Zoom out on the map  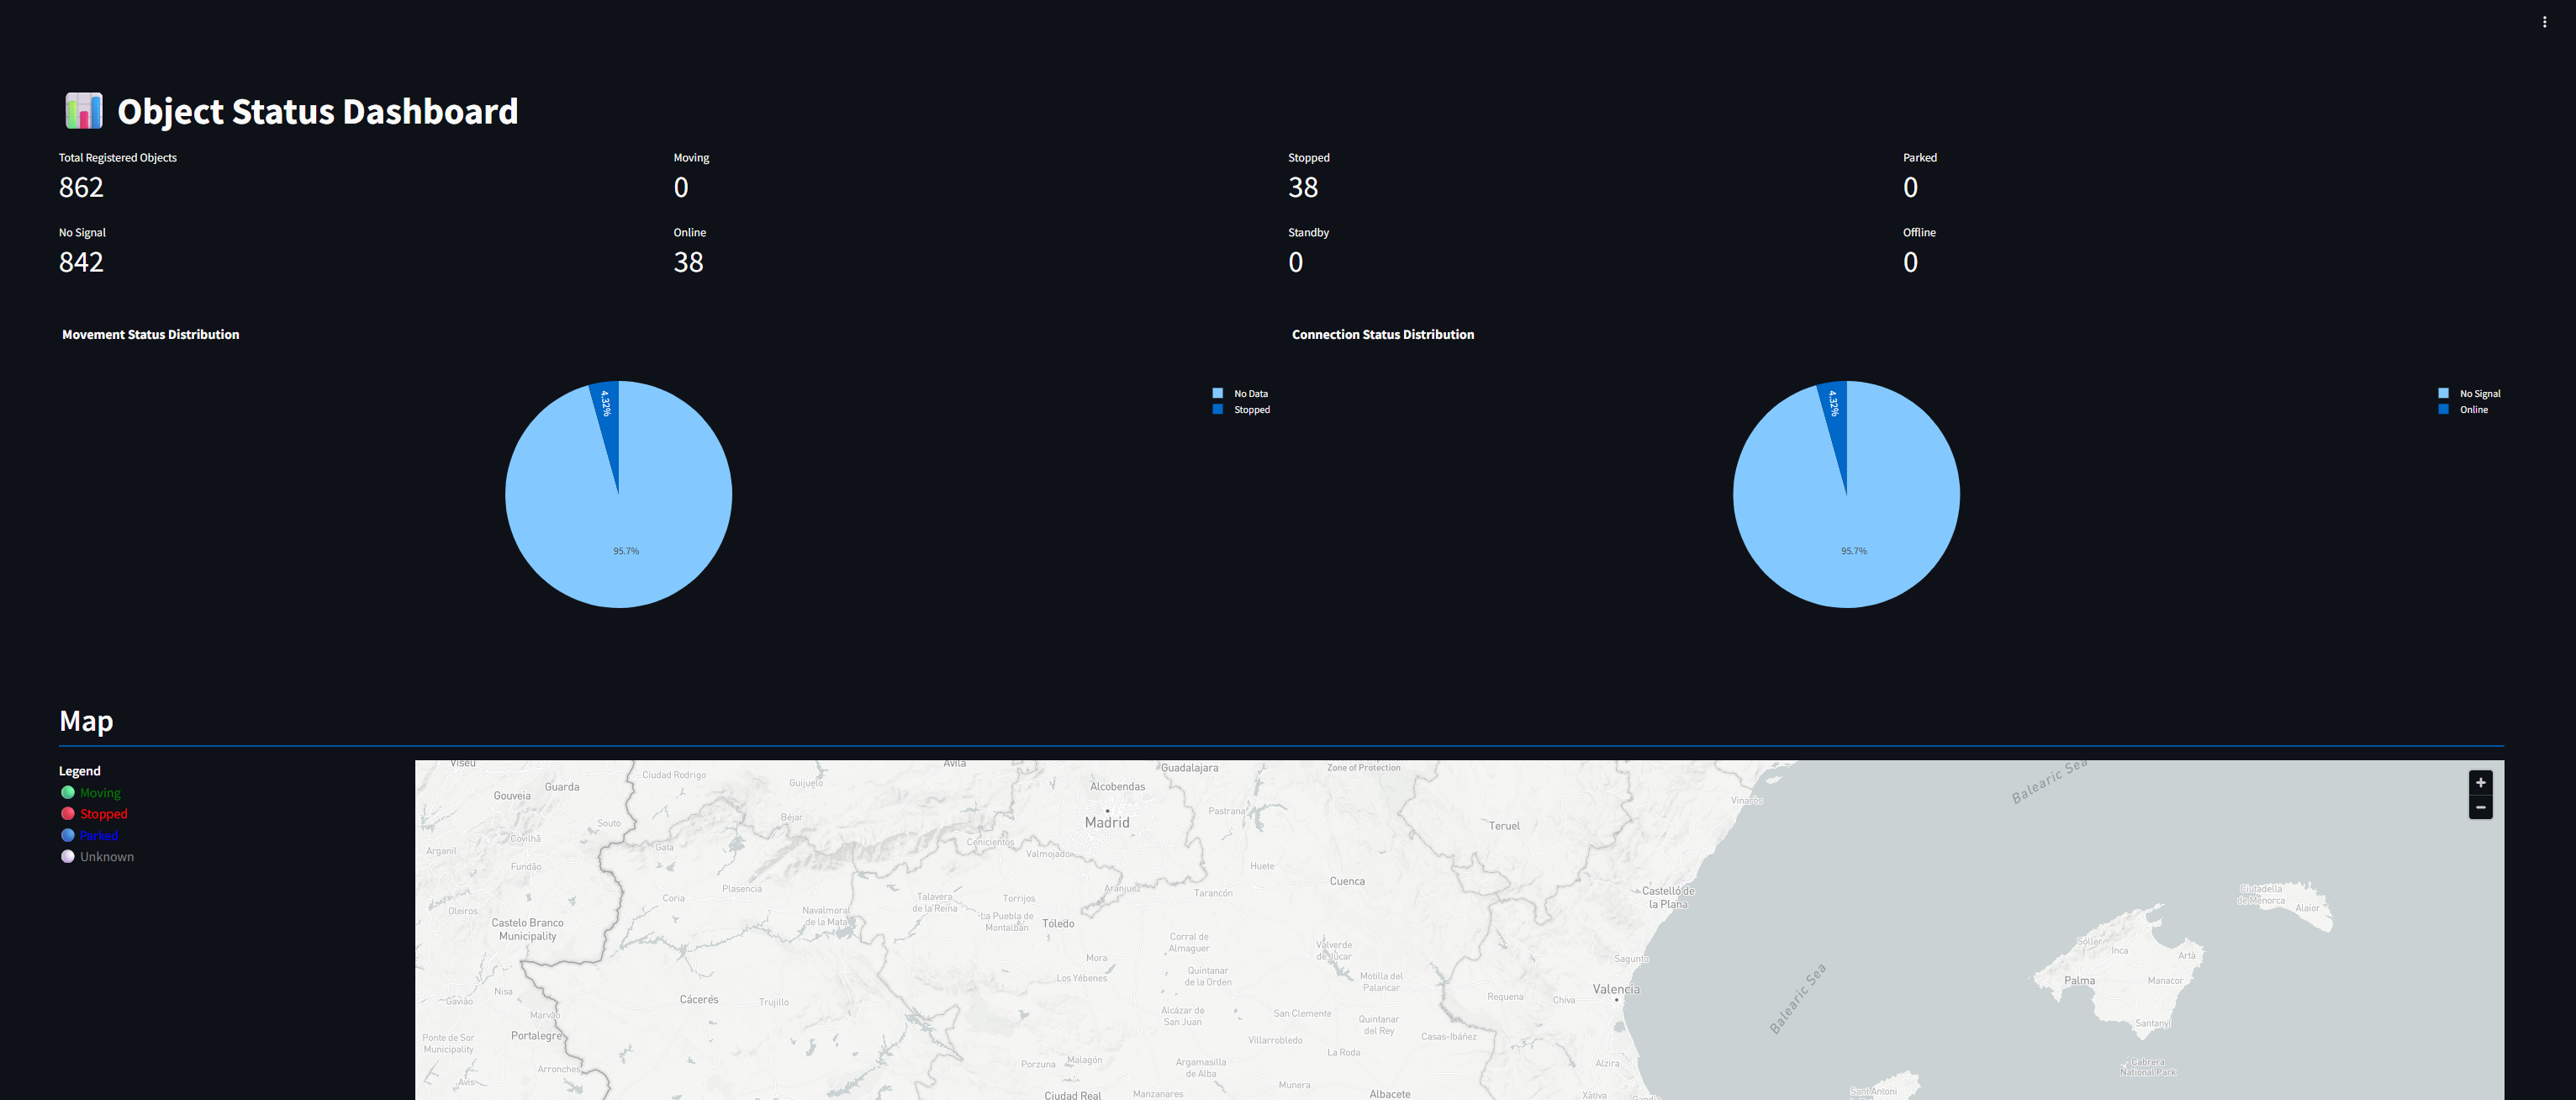[2480, 807]
